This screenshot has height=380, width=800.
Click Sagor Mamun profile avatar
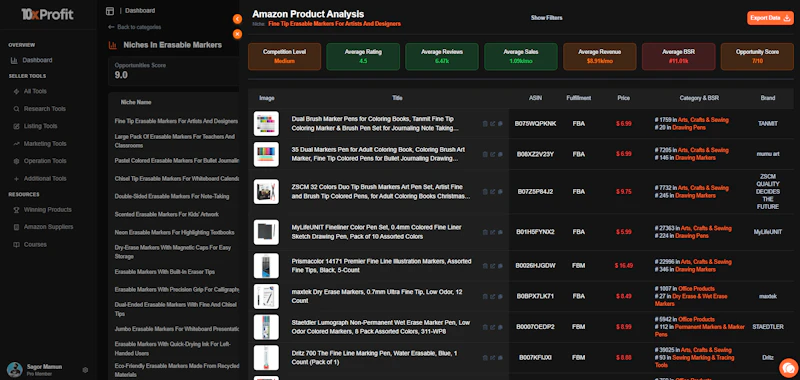pos(14,370)
